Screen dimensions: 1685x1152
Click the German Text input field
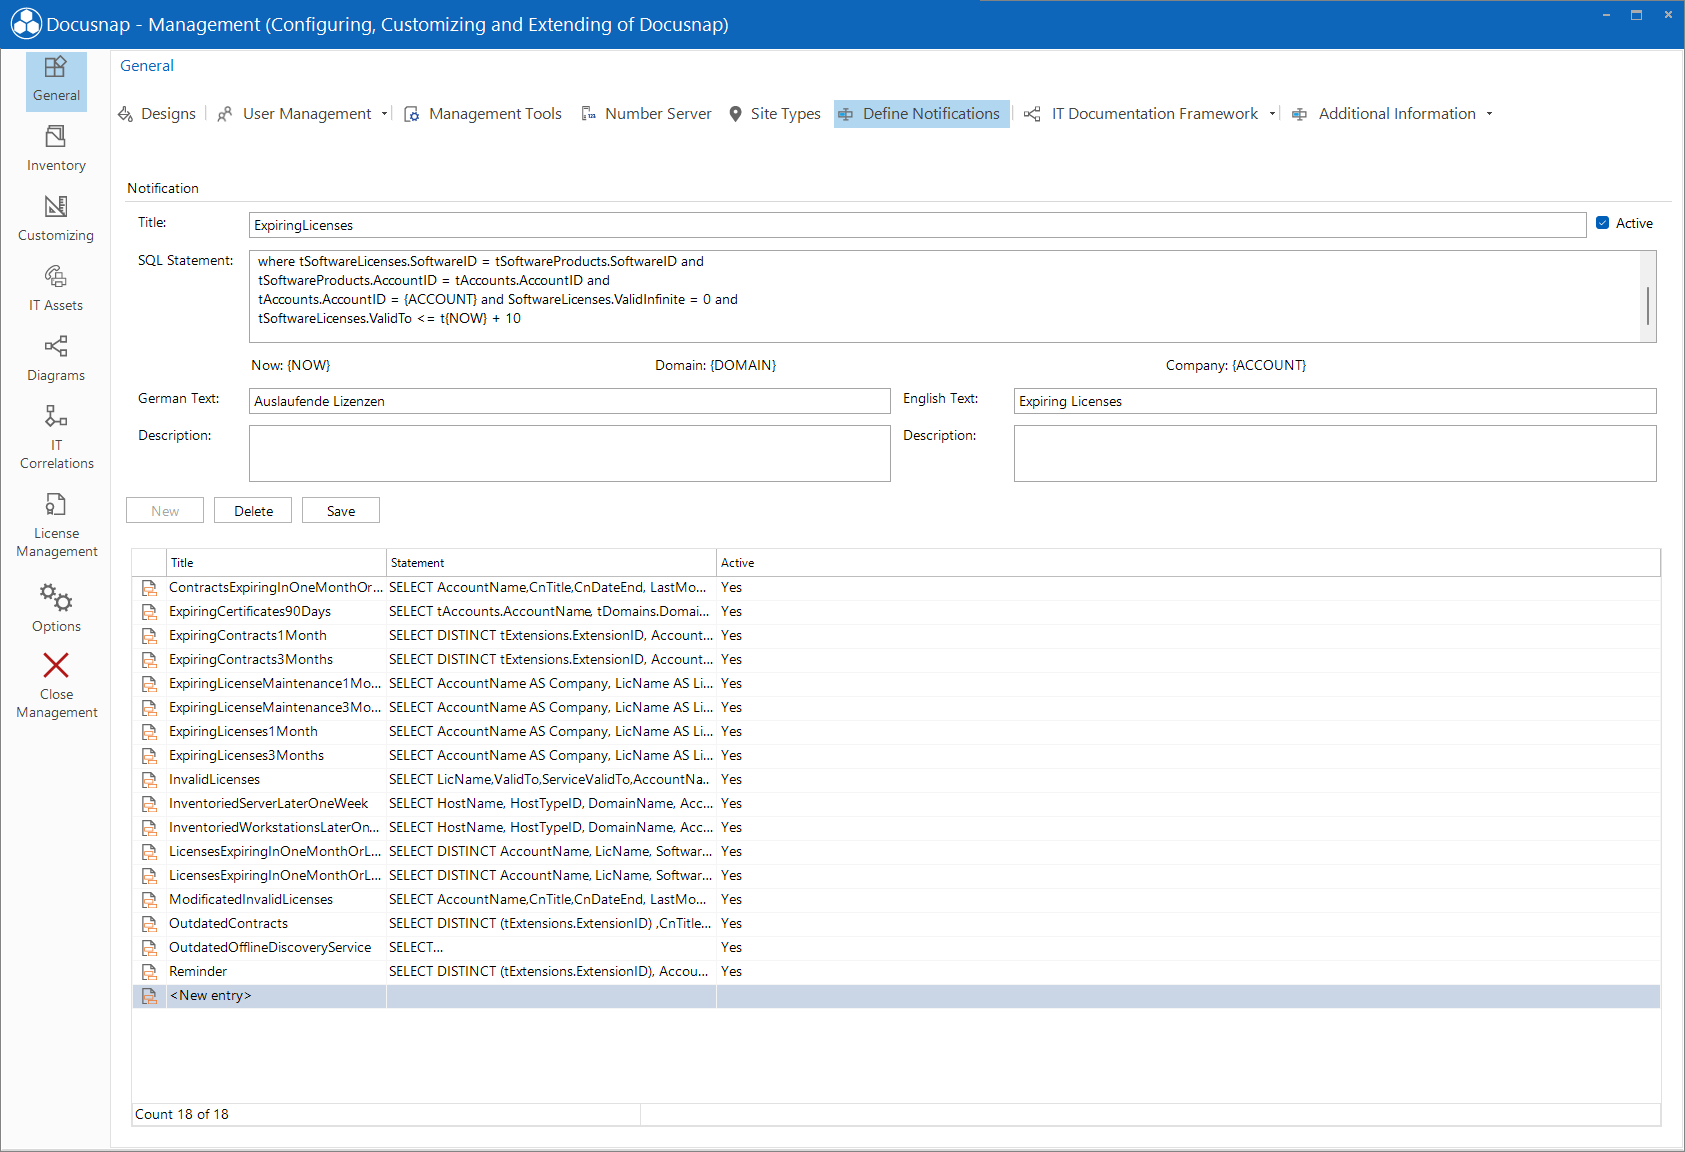tap(569, 401)
